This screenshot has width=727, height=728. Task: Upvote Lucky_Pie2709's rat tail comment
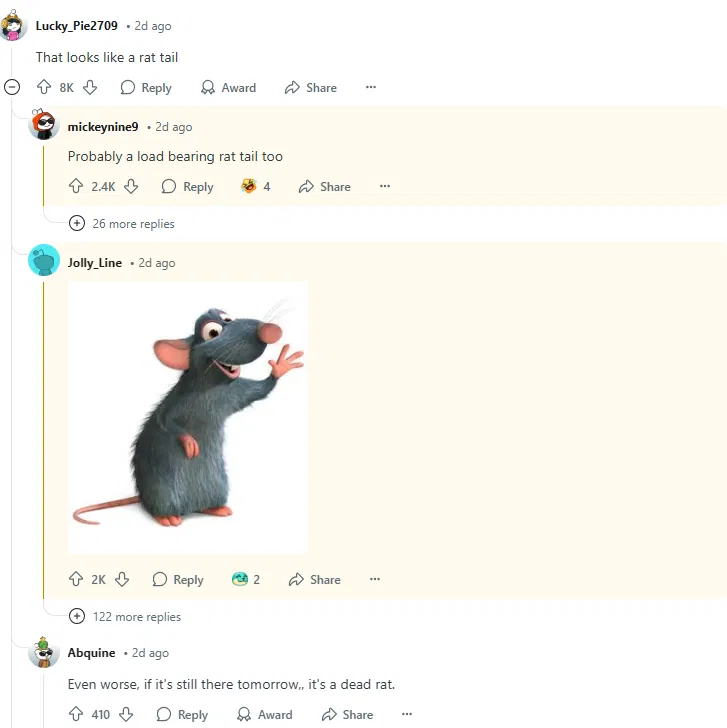[x=44, y=87]
